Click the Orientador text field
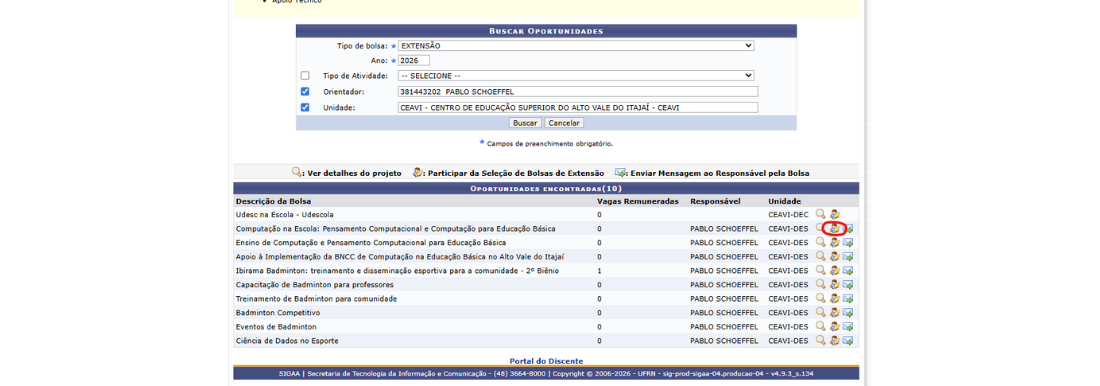 578,92
